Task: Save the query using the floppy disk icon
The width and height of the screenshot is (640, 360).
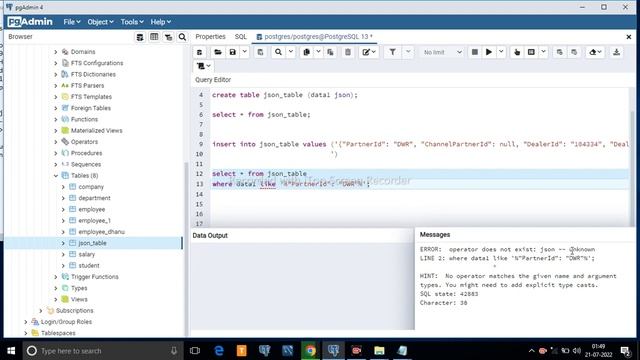Action: pyautogui.click(x=233, y=52)
